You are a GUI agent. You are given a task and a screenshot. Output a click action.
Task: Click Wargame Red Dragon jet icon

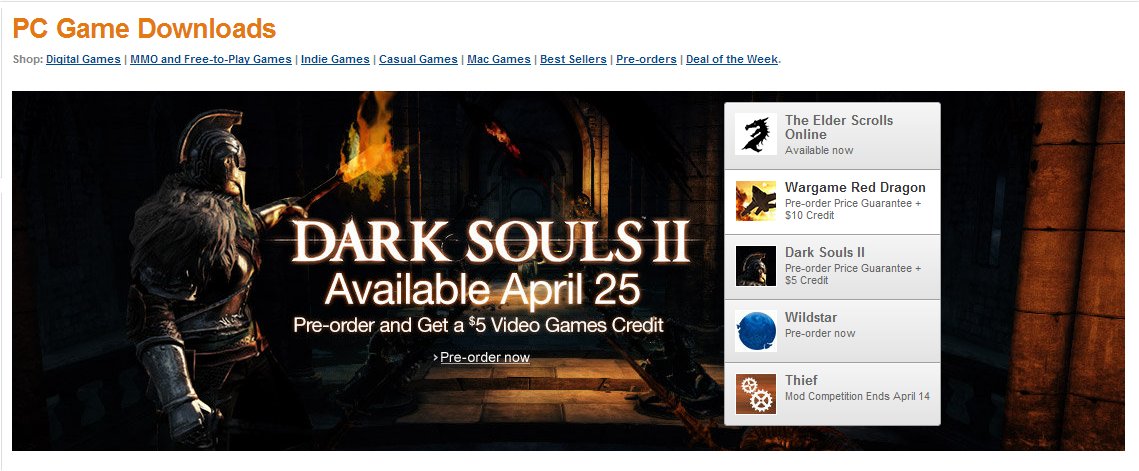(755, 201)
